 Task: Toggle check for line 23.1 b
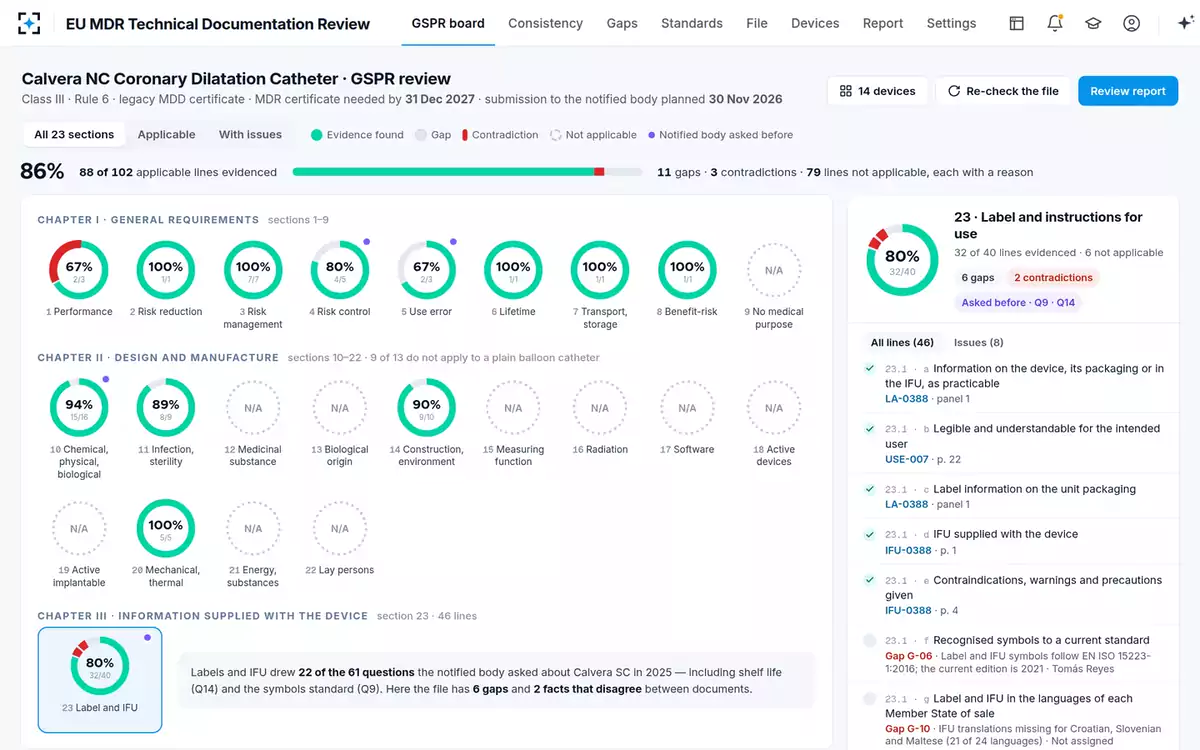point(870,429)
